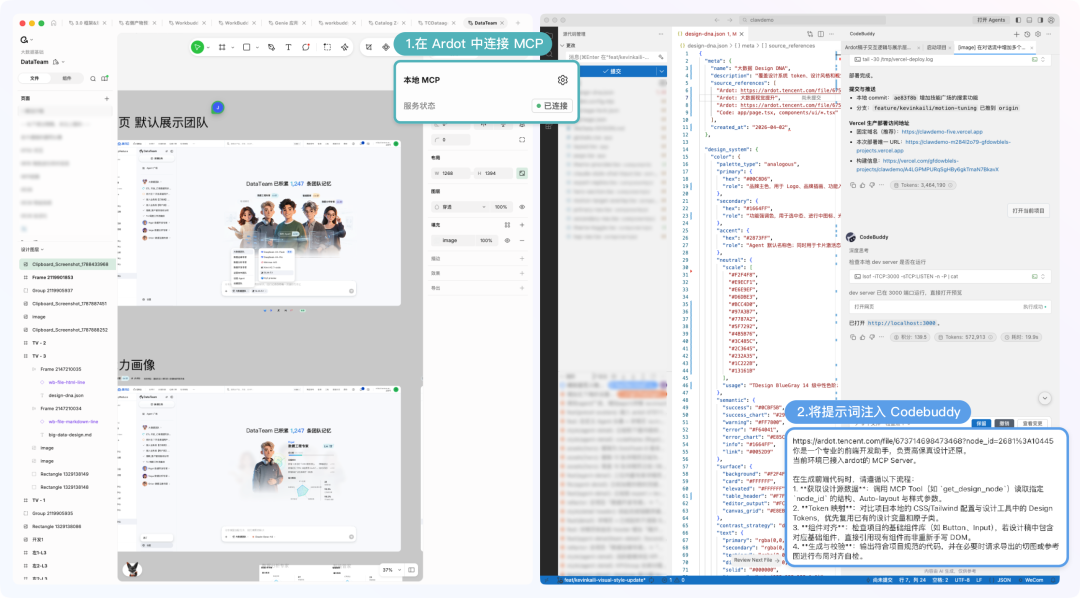Open CodeBuddy chat history clock icon
1080x598 pixels.
point(1027,34)
